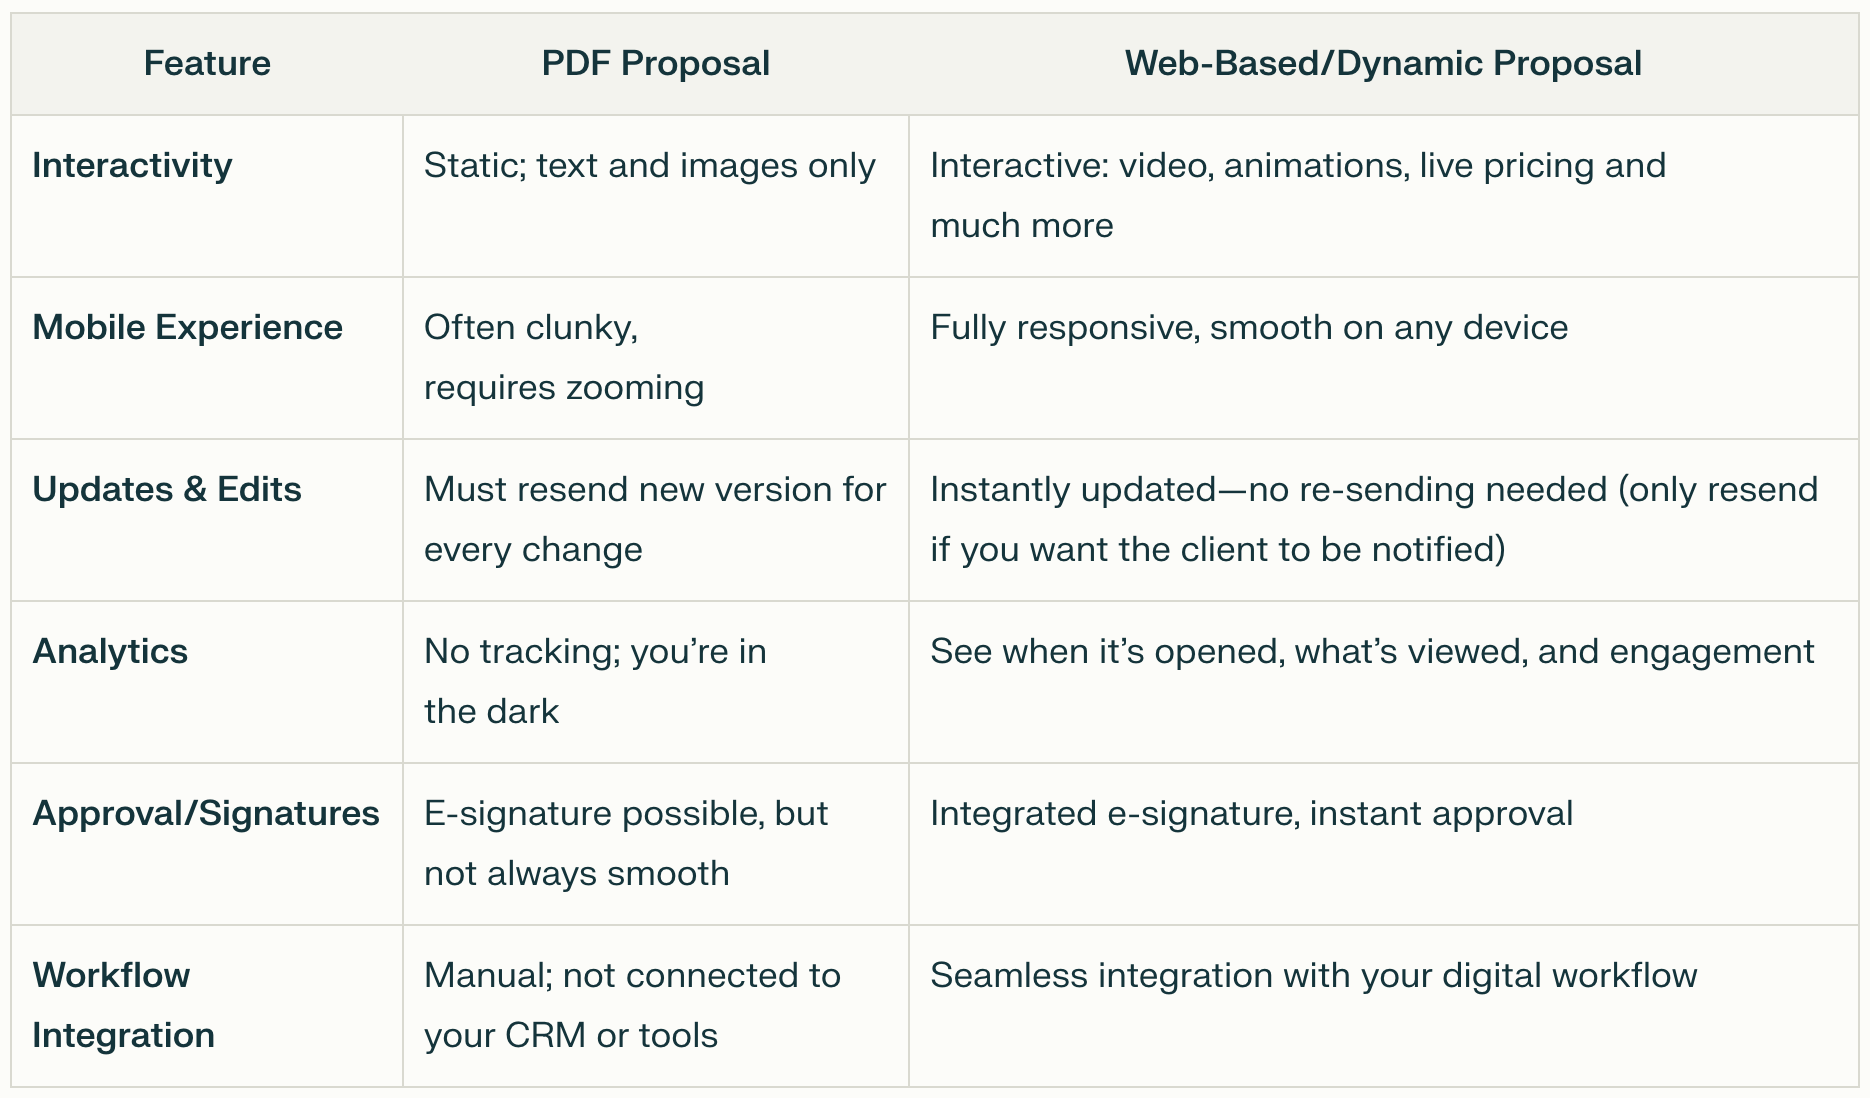Click 'Integrated e-signature, instant approval' cell
The height and width of the screenshot is (1098, 1870).
coord(1251,813)
